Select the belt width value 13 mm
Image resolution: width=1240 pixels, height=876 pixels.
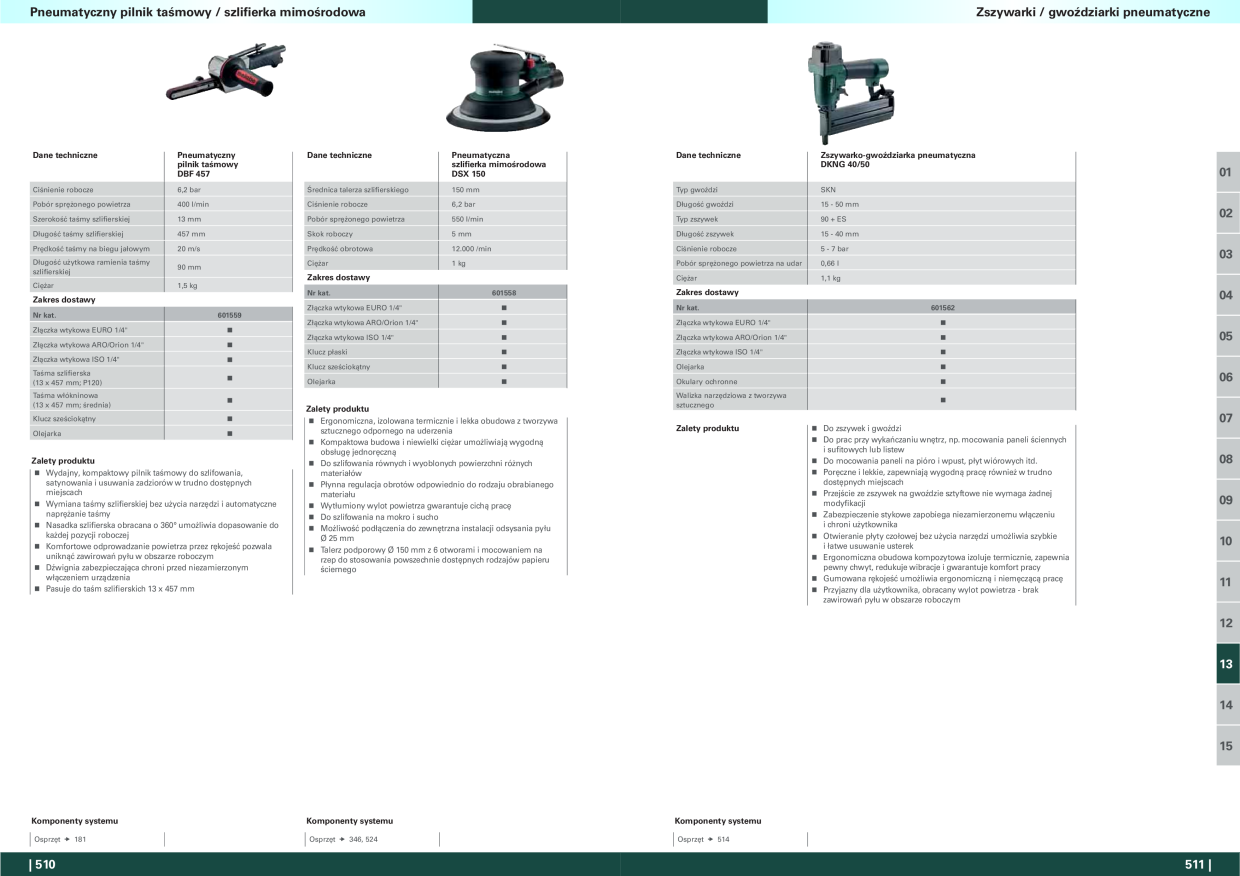click(x=189, y=219)
